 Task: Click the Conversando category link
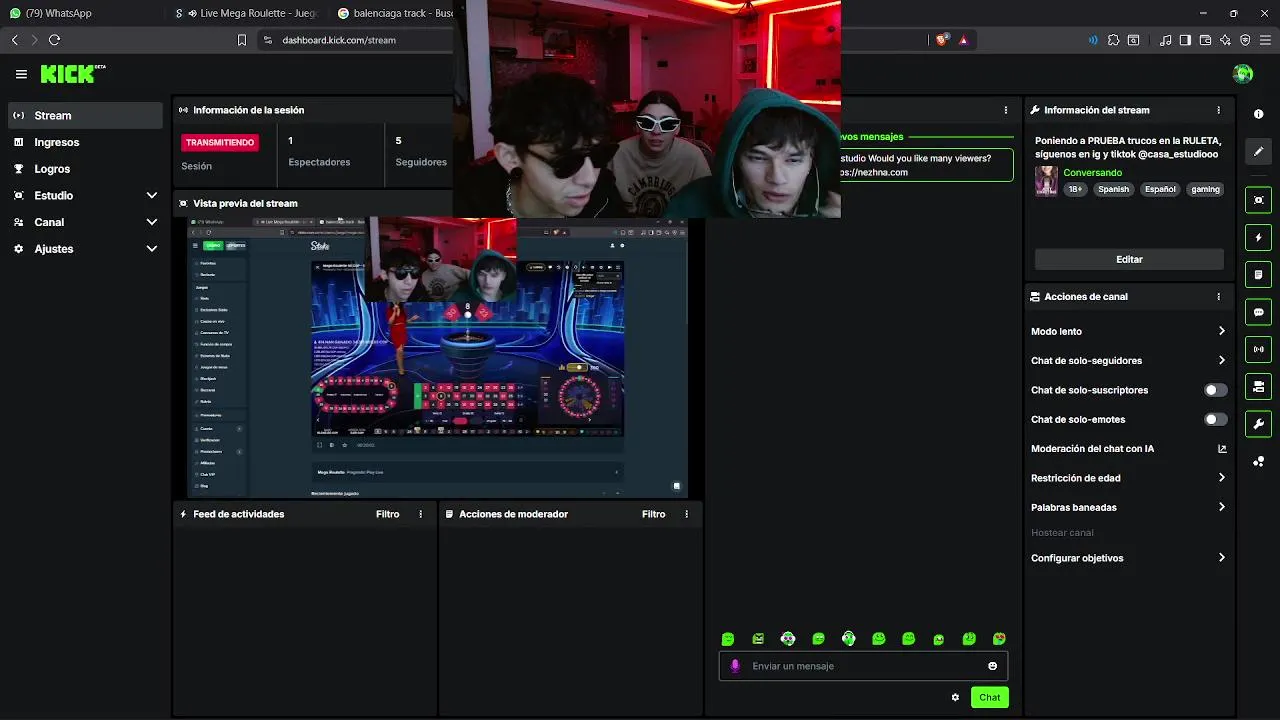[1092, 173]
